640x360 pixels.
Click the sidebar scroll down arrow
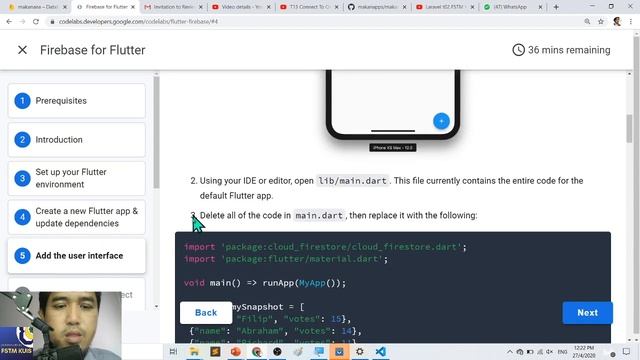(x=156, y=307)
